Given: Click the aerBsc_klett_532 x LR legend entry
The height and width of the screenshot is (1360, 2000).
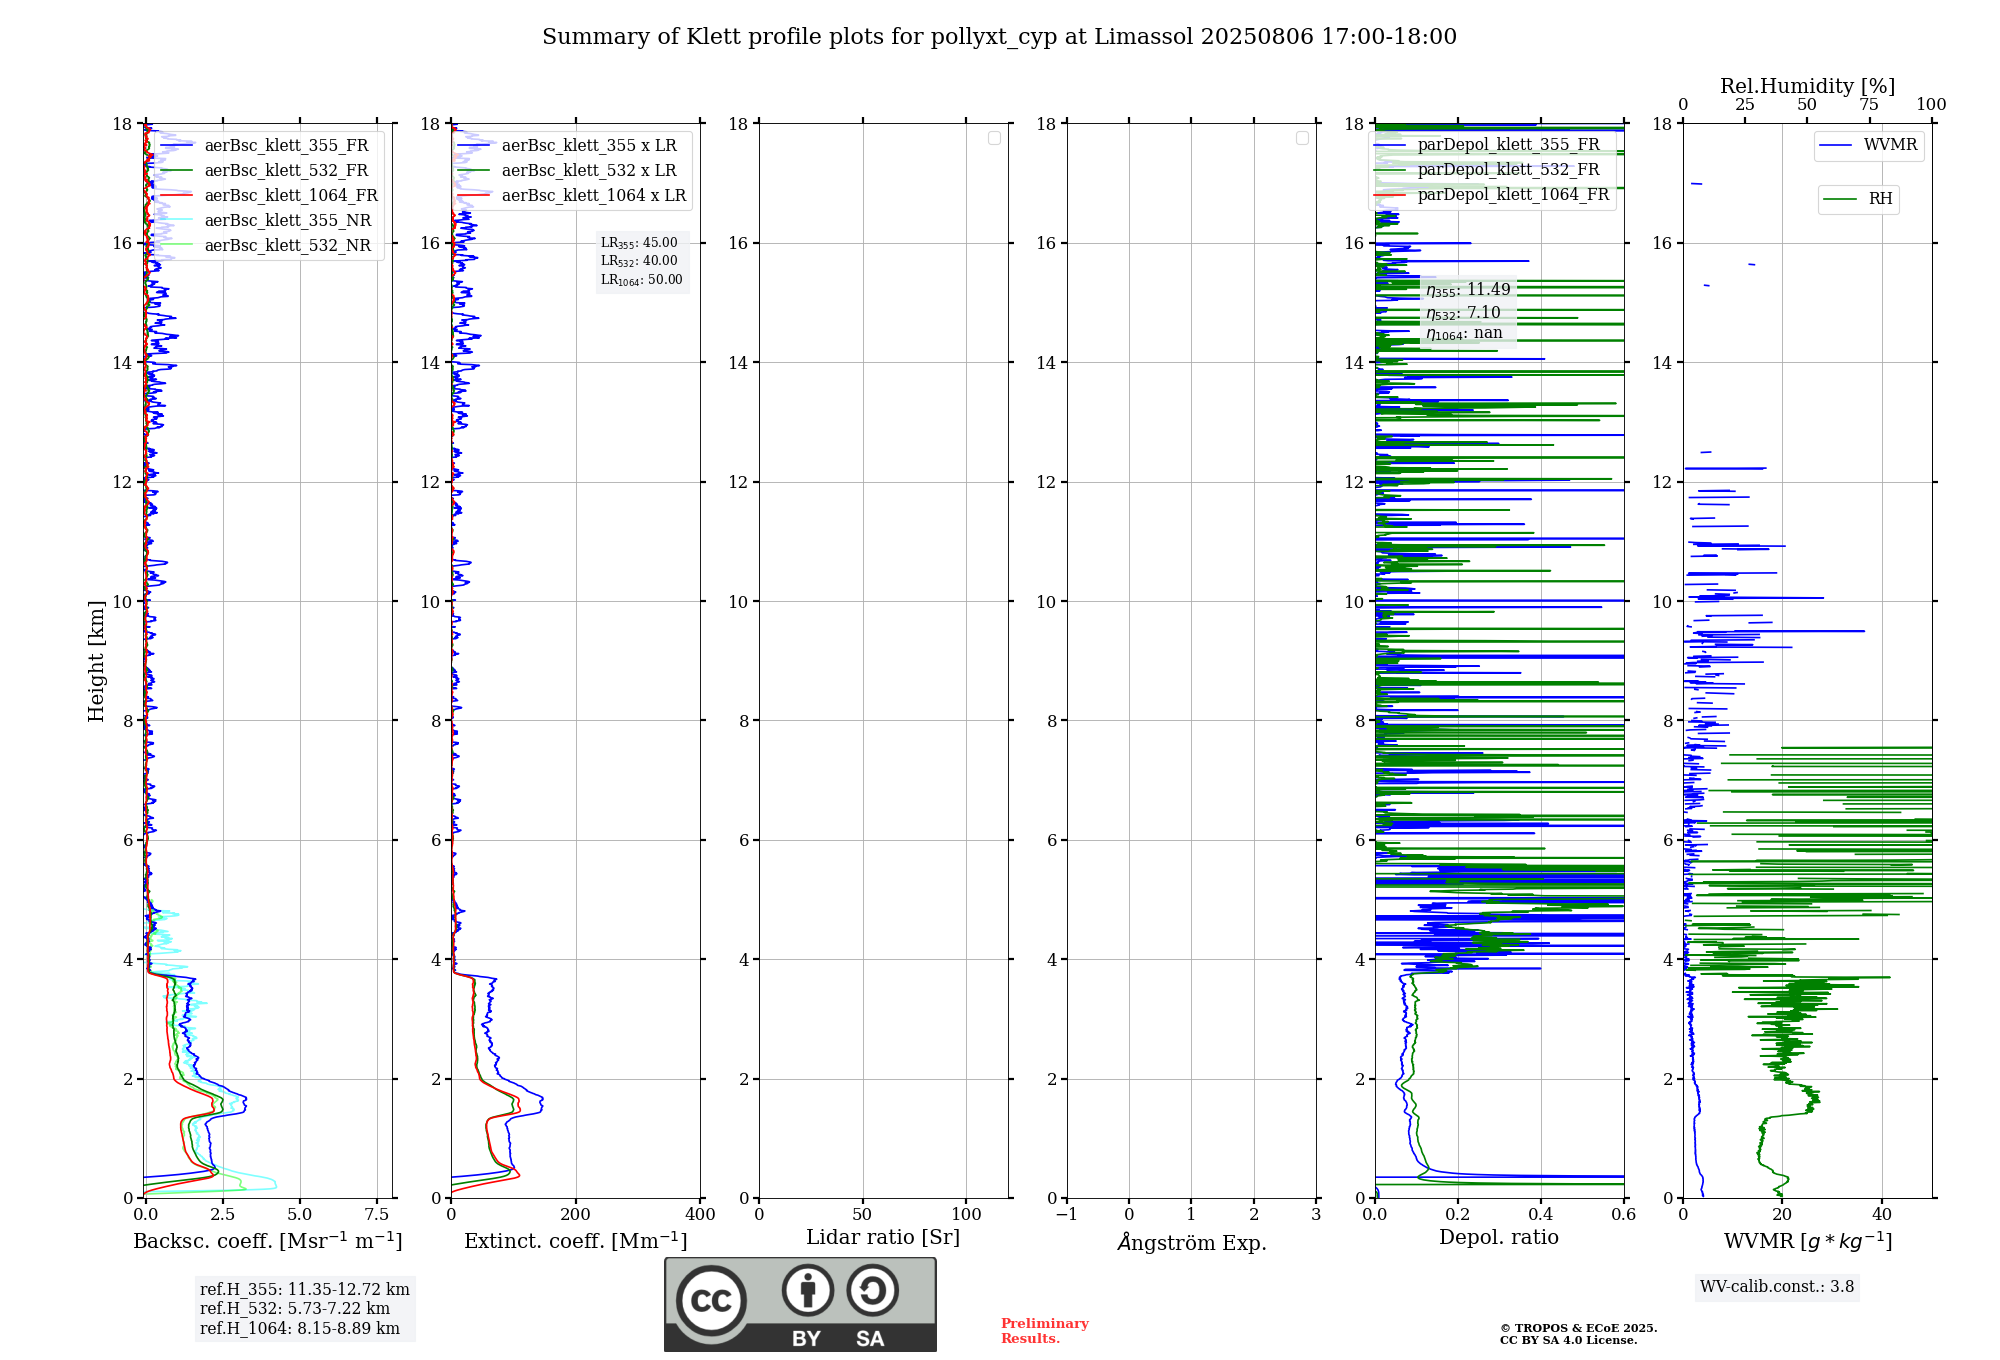Looking at the screenshot, I should [567, 170].
